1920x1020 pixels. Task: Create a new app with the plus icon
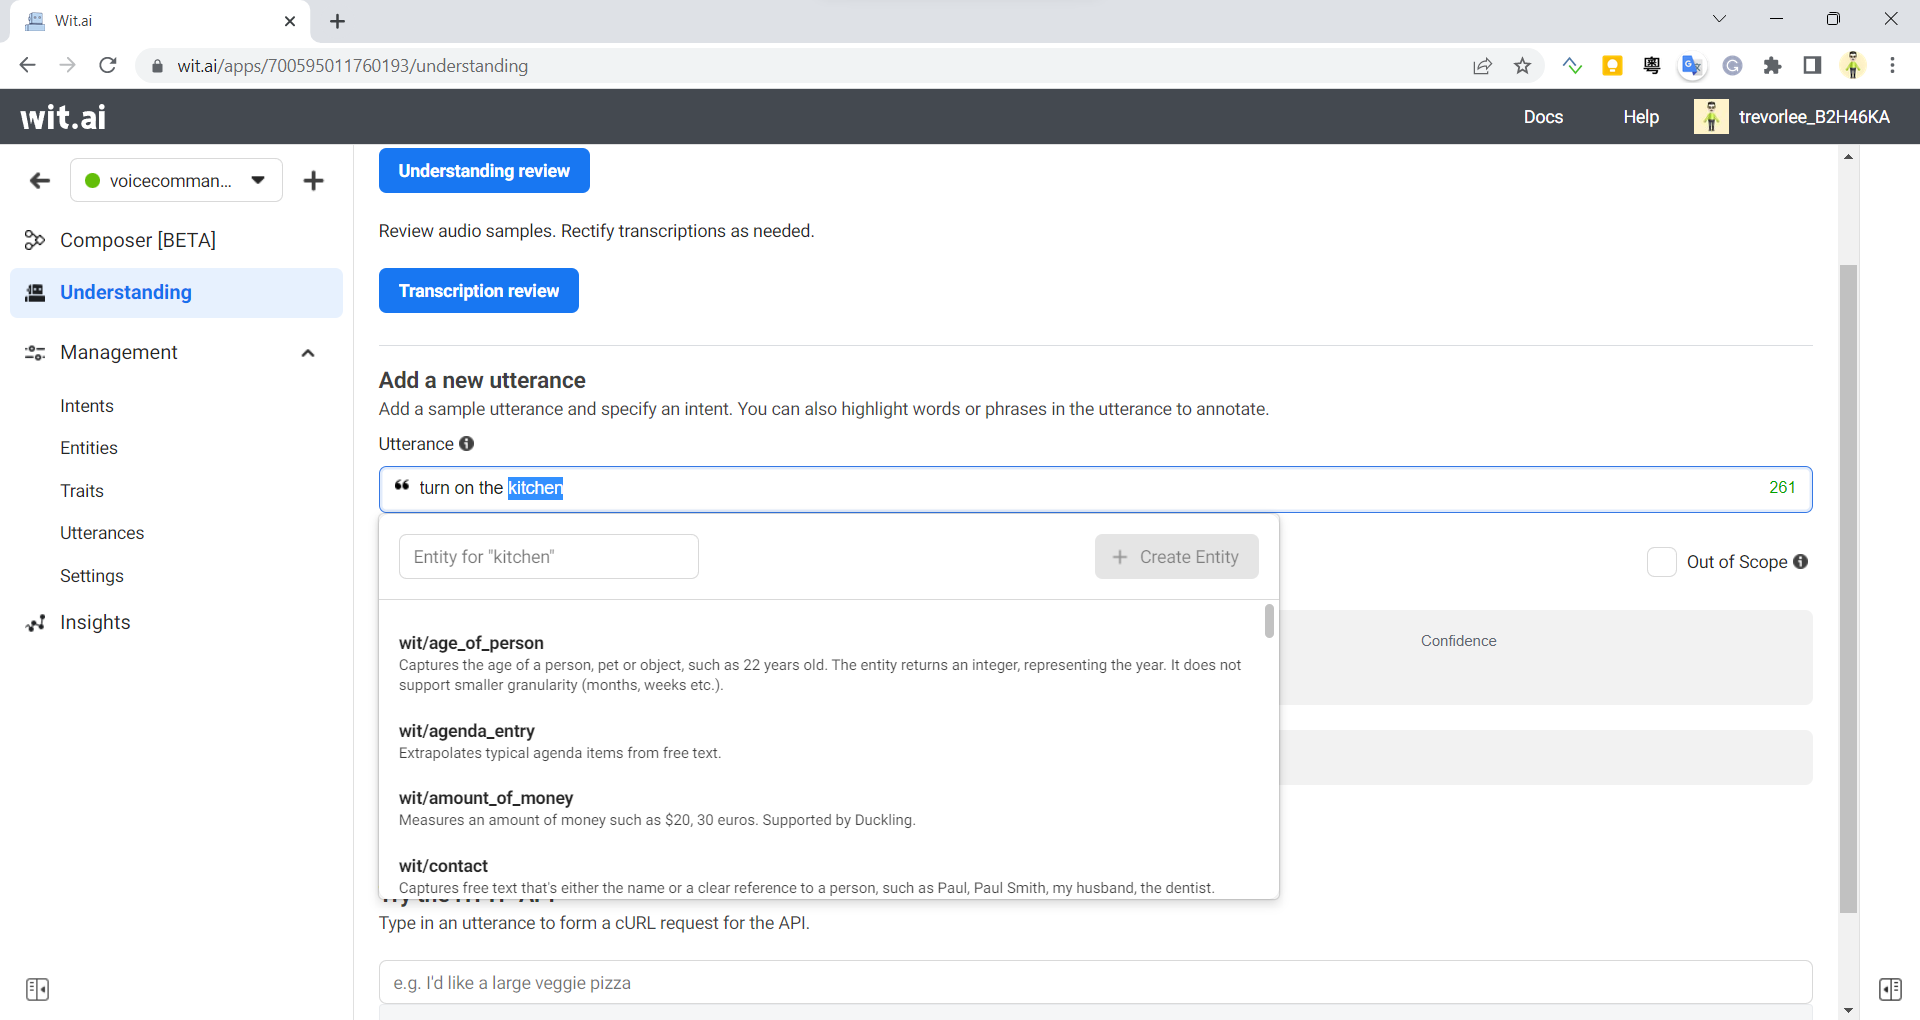coord(314,180)
